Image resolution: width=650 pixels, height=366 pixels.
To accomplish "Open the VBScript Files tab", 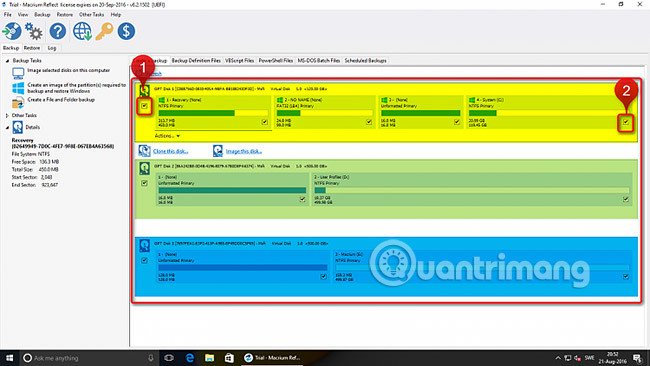I will 239,61.
